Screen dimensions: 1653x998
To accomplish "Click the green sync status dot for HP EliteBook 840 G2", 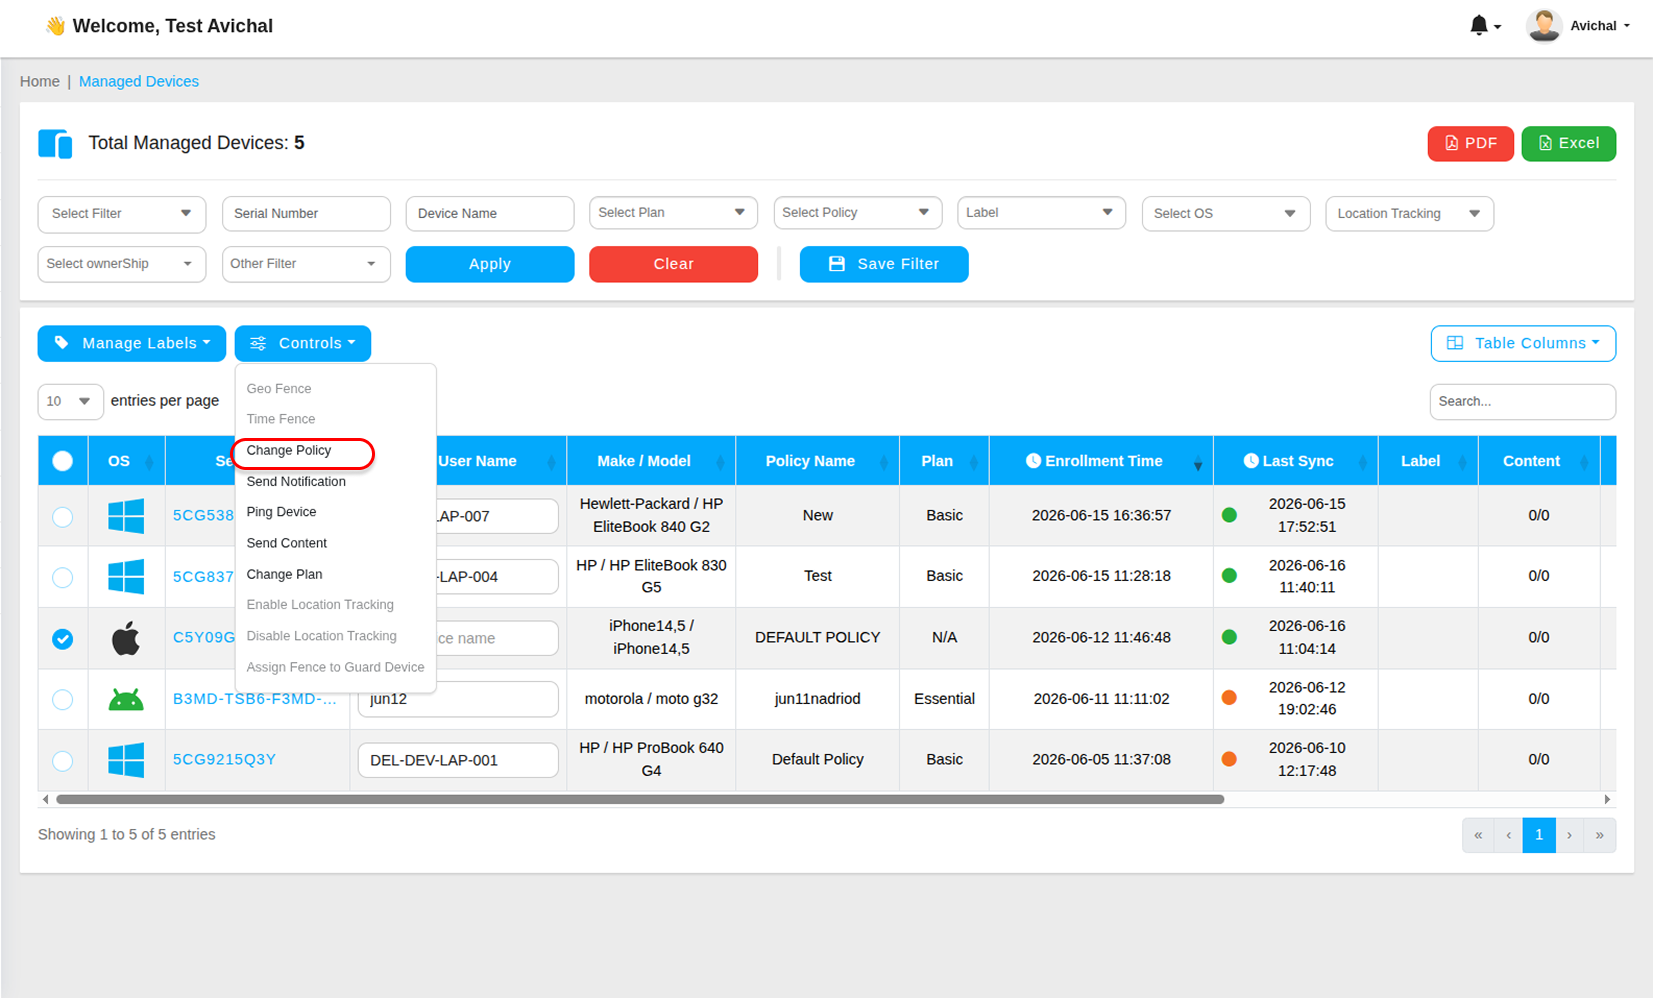I will point(1229,515).
